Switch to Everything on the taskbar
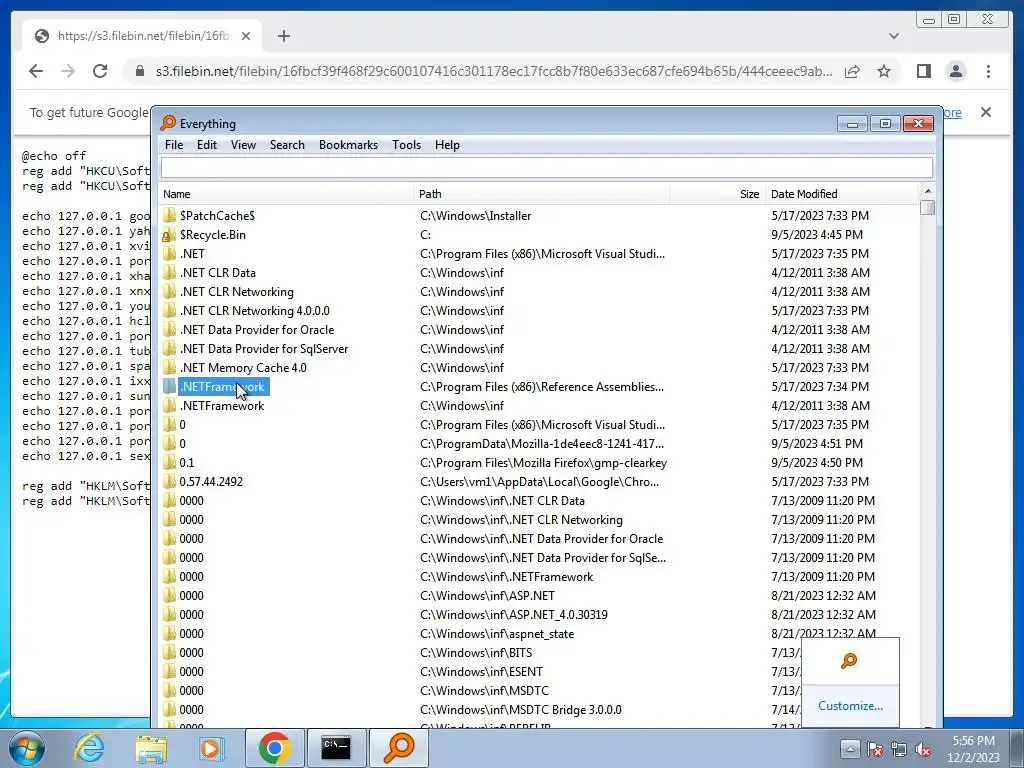This screenshot has height=768, width=1024. pos(399,748)
